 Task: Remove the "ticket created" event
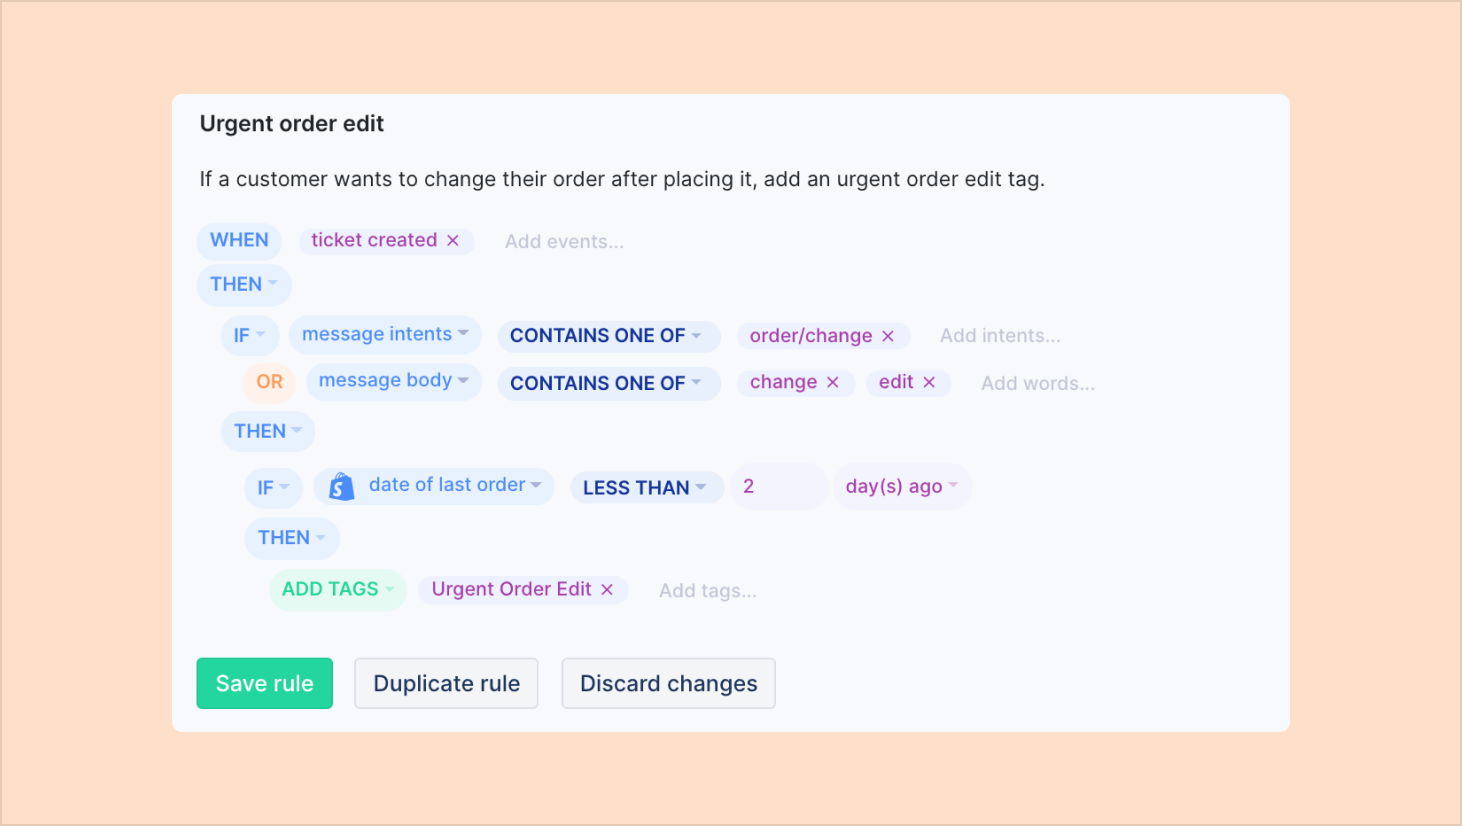tap(454, 240)
